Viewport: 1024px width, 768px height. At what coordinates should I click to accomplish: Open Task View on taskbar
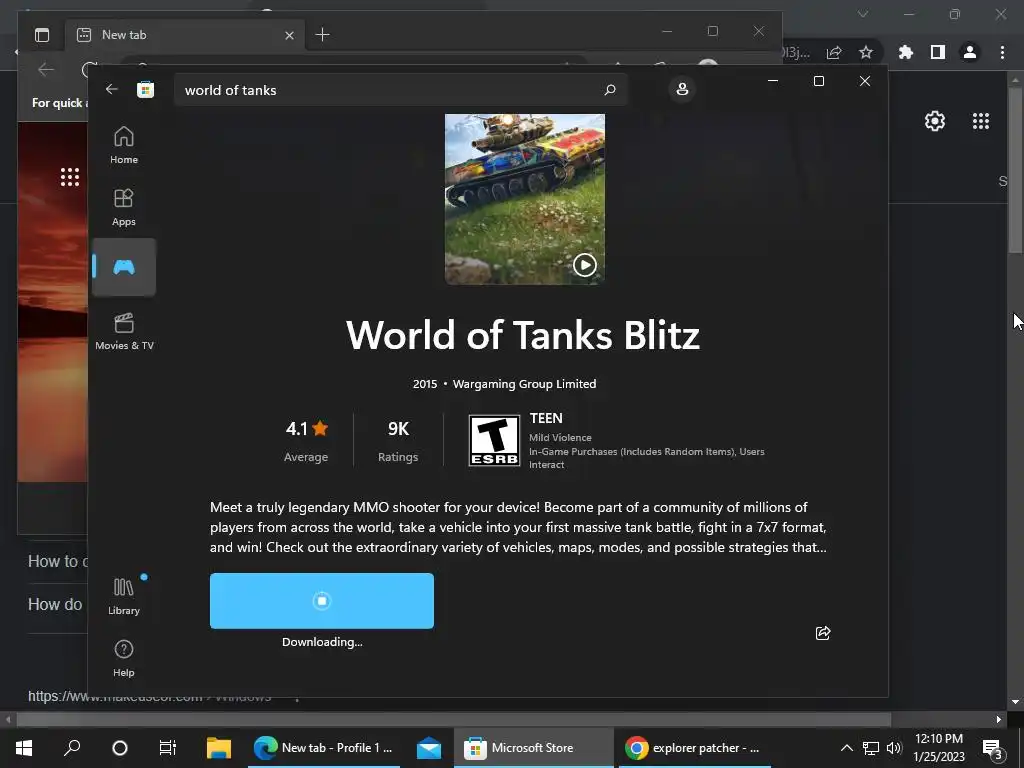pyautogui.click(x=168, y=748)
